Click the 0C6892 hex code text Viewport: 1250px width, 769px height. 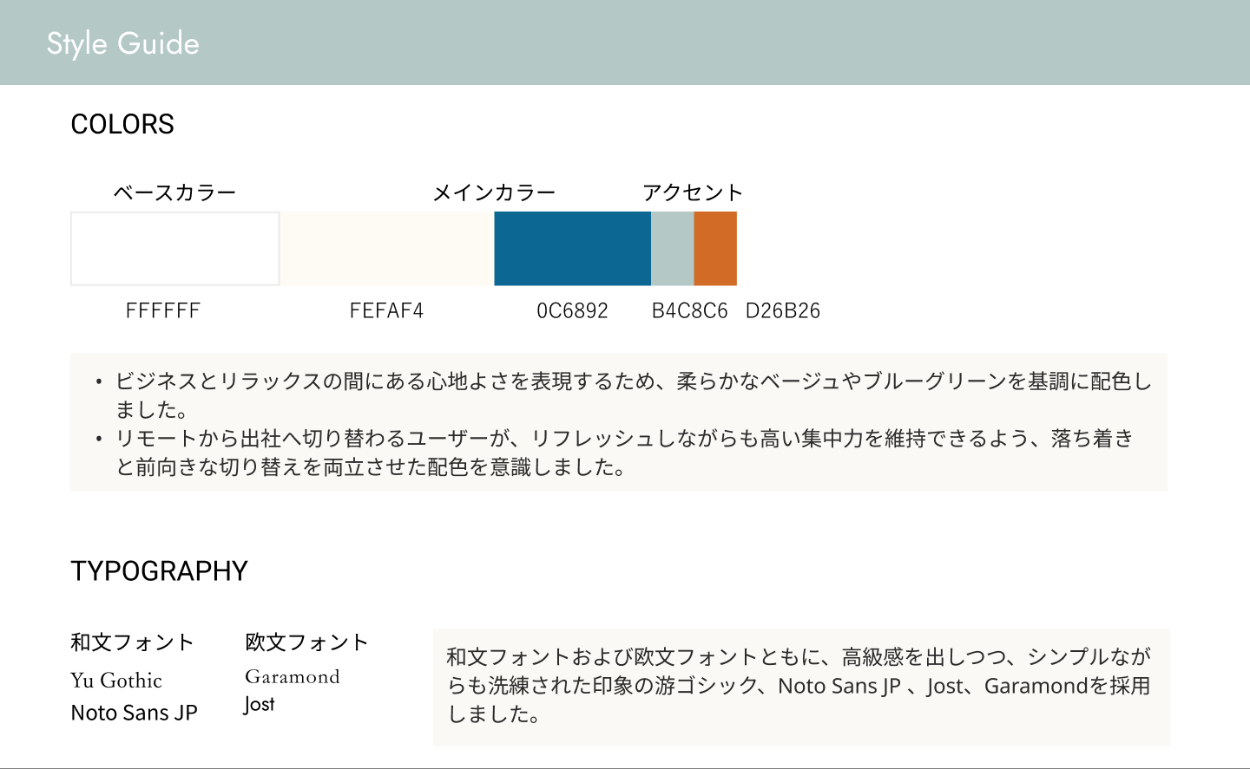click(x=572, y=311)
